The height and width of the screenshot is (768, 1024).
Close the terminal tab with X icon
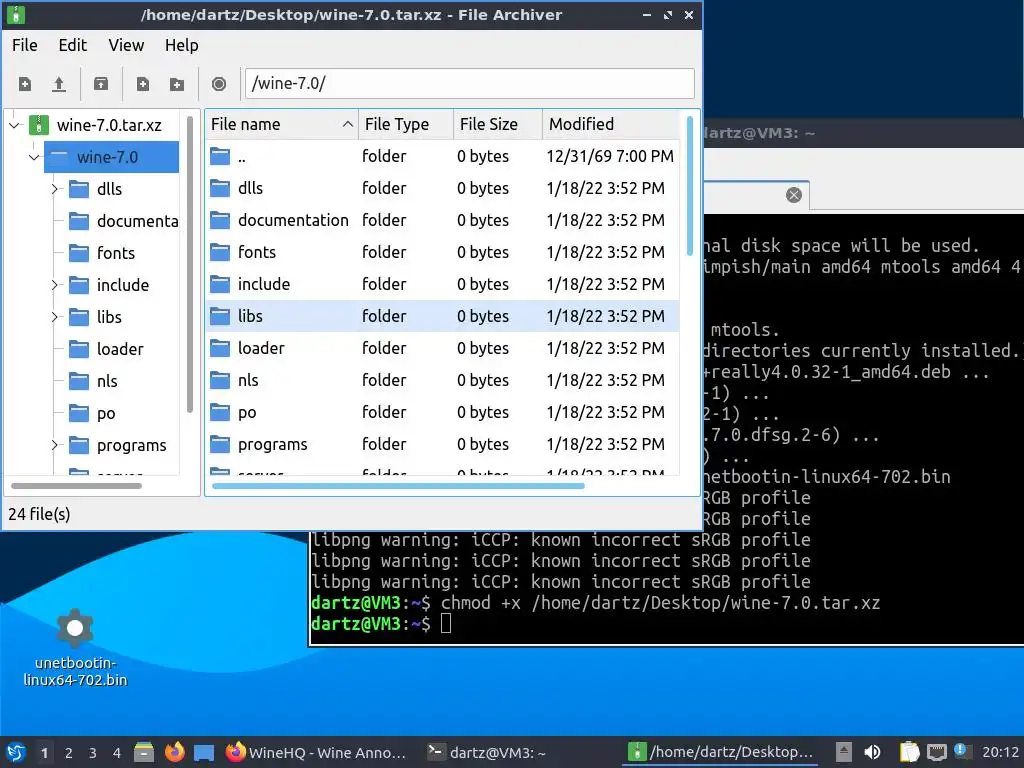pos(793,195)
